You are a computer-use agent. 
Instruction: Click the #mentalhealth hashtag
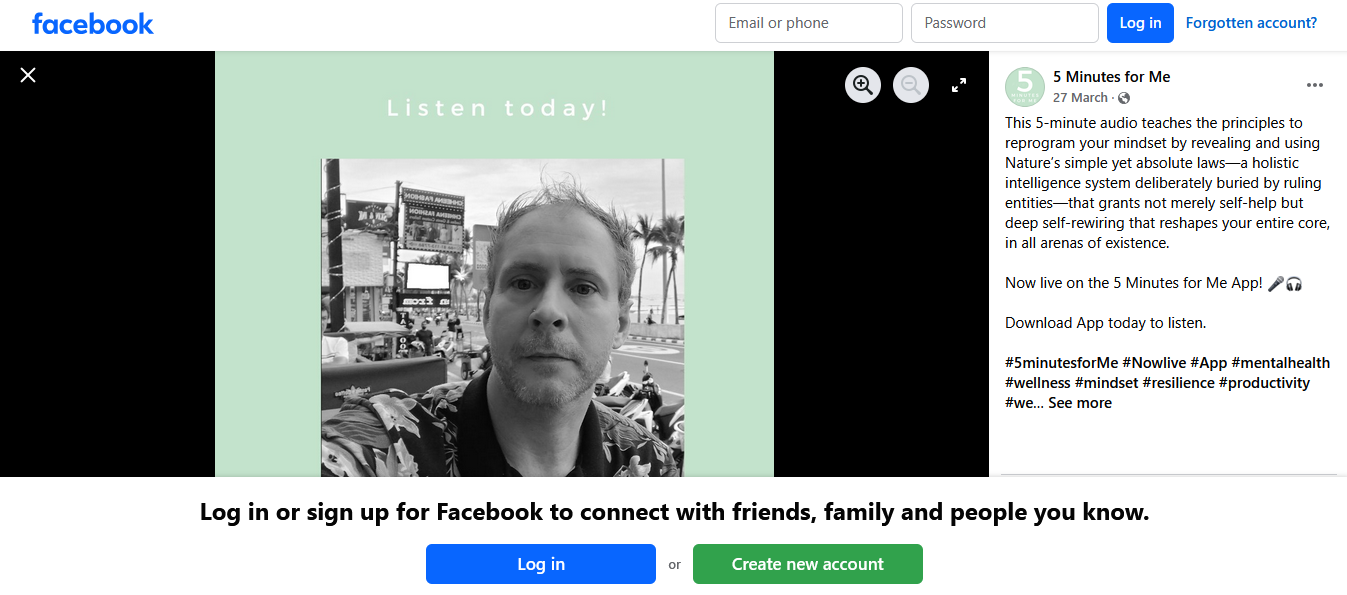(x=1281, y=363)
